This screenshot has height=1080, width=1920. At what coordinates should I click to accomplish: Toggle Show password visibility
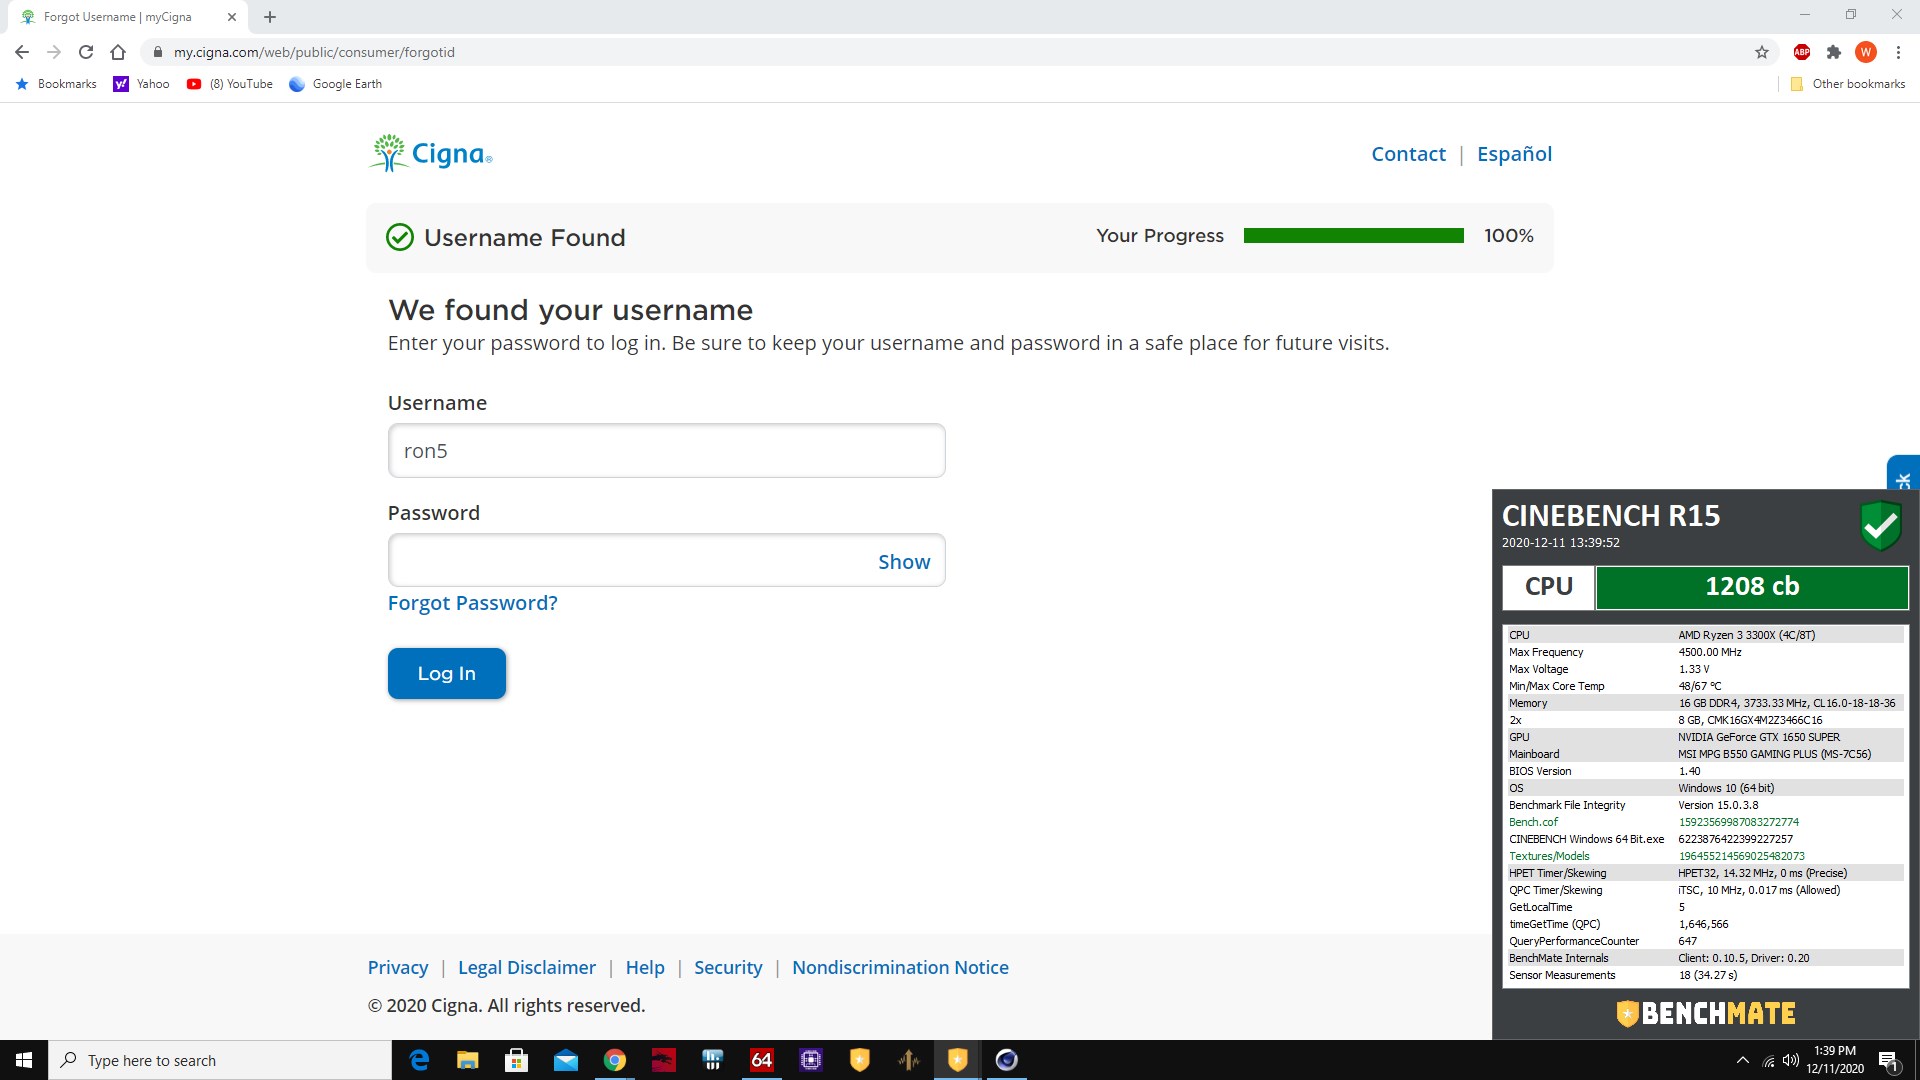coord(904,562)
